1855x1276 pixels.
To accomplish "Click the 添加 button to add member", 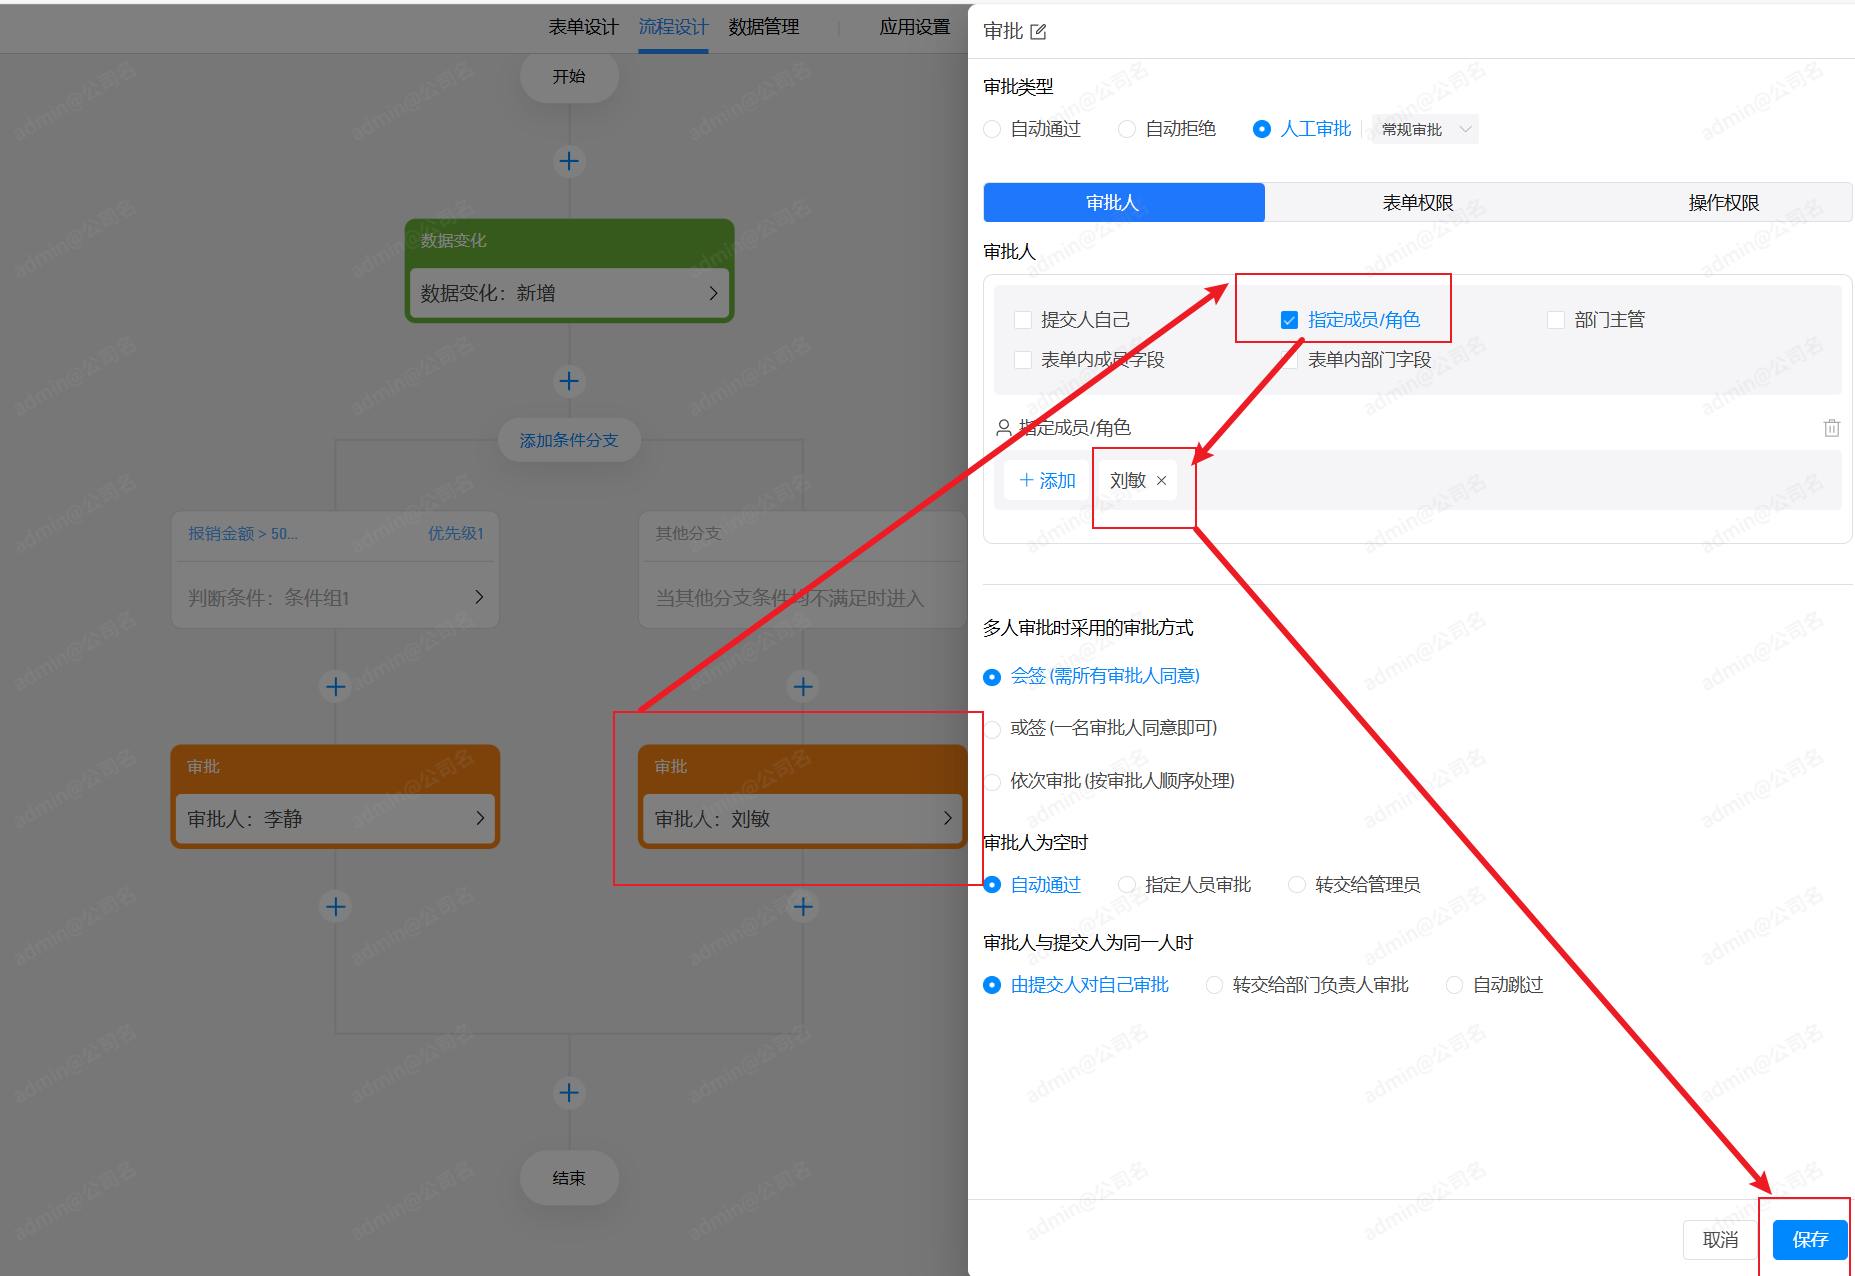I will pyautogui.click(x=1047, y=481).
